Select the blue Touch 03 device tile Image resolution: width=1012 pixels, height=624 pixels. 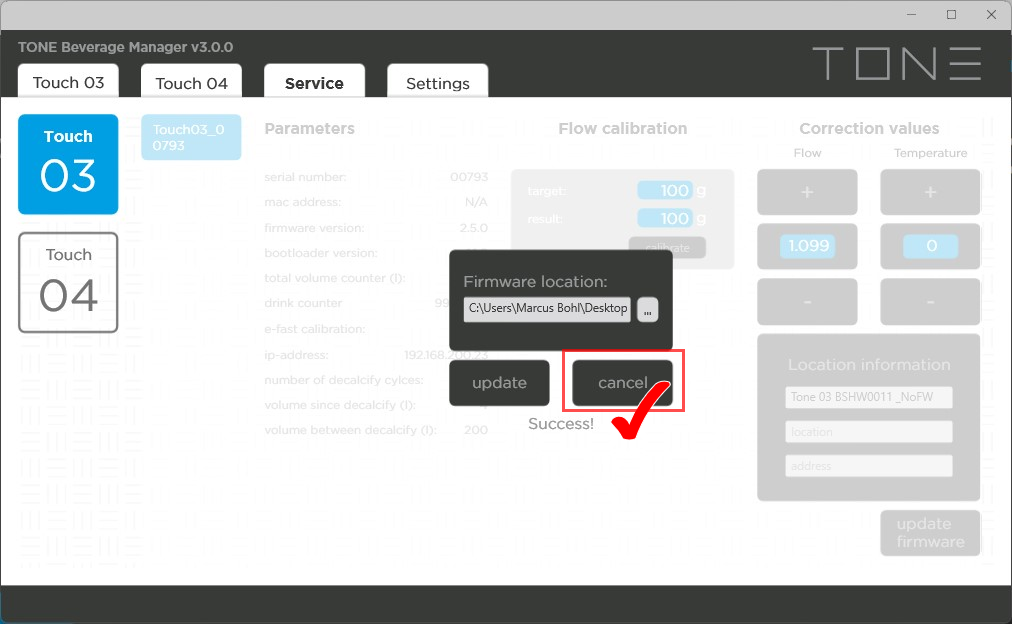(68, 164)
